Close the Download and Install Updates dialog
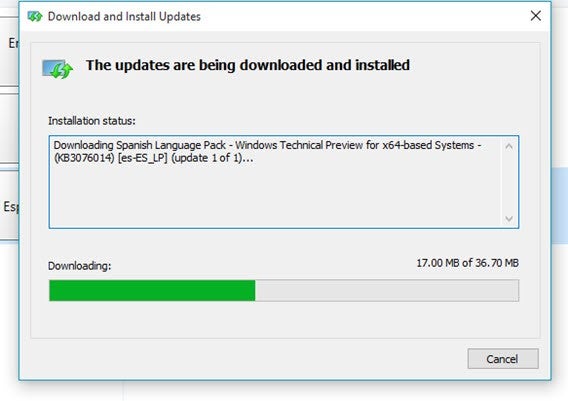 [x=536, y=16]
